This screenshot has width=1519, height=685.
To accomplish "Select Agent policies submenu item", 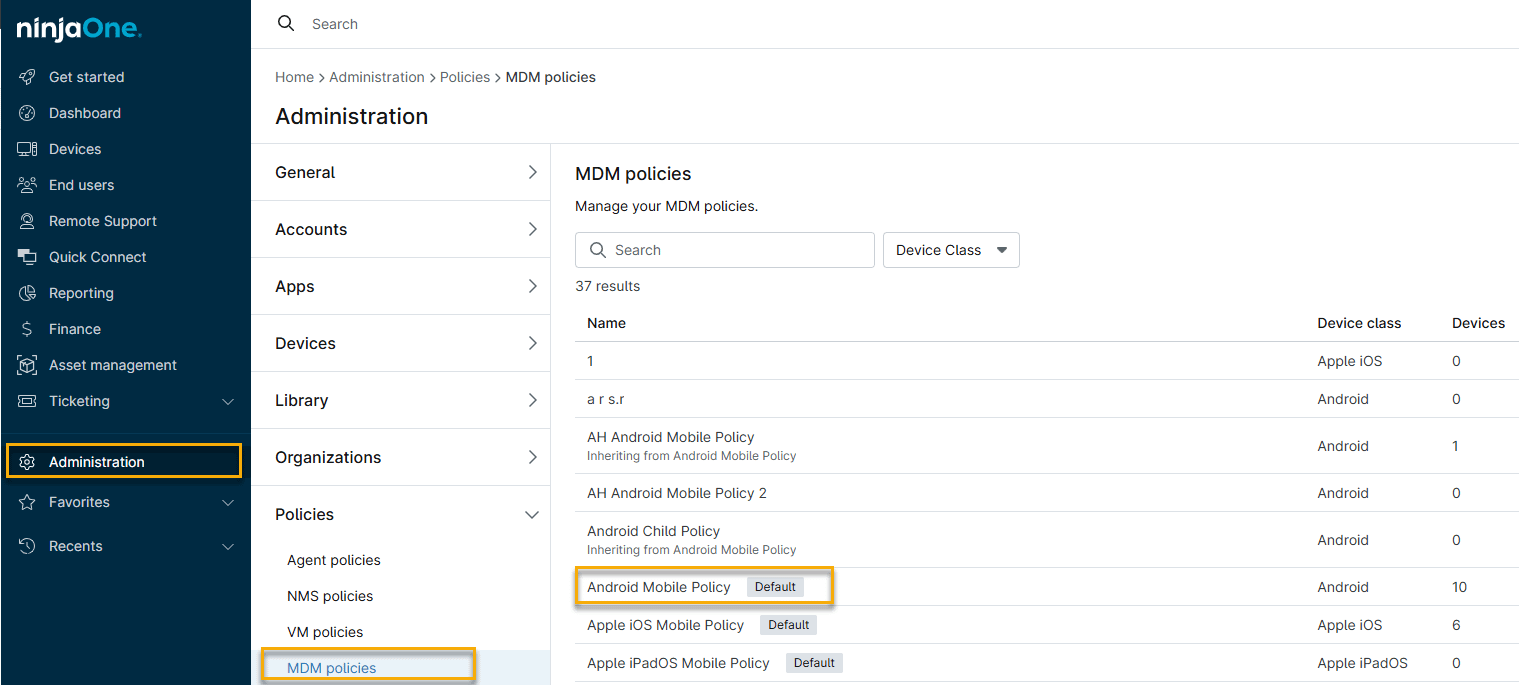I will (333, 560).
